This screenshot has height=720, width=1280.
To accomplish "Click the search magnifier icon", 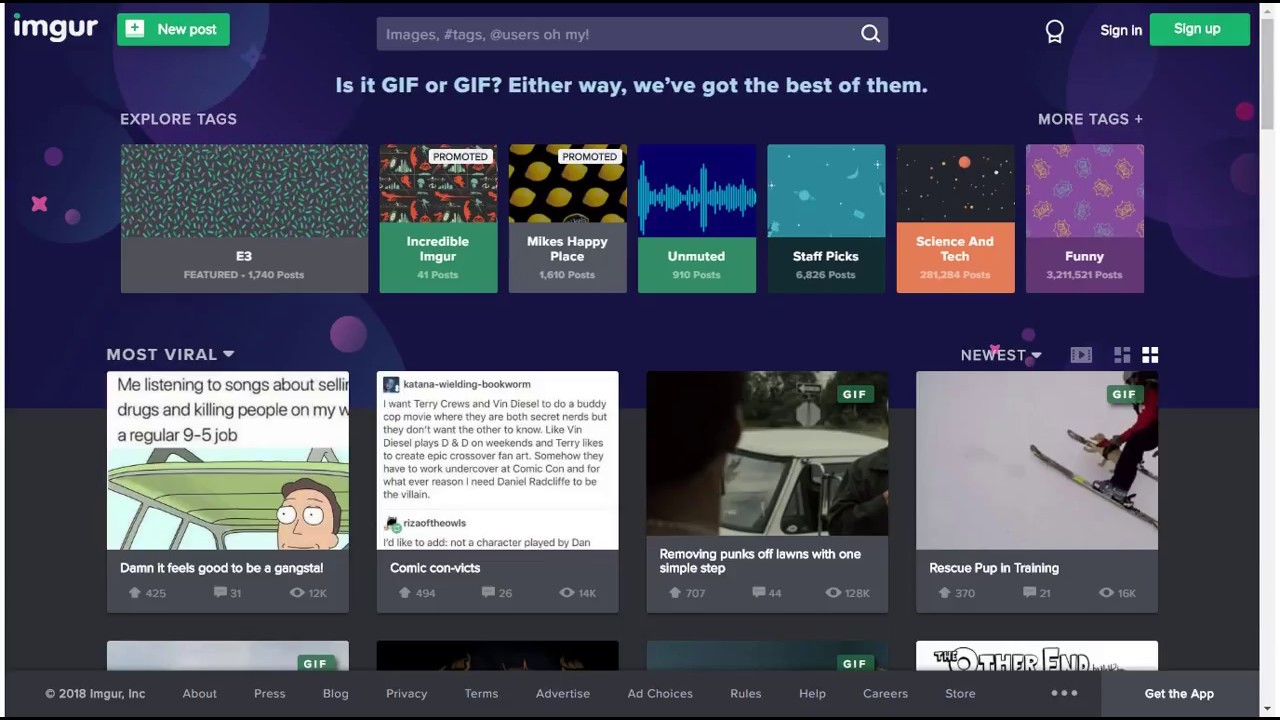I will click(870, 34).
